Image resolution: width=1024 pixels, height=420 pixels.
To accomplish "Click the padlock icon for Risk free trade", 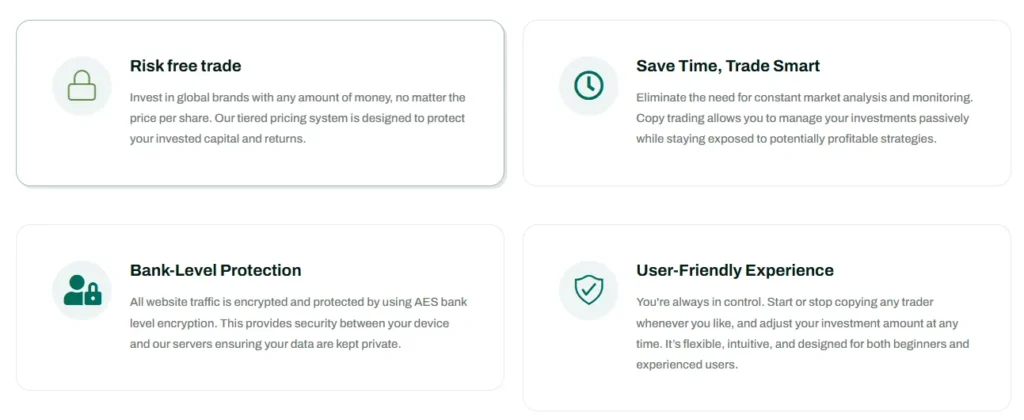I will point(82,86).
